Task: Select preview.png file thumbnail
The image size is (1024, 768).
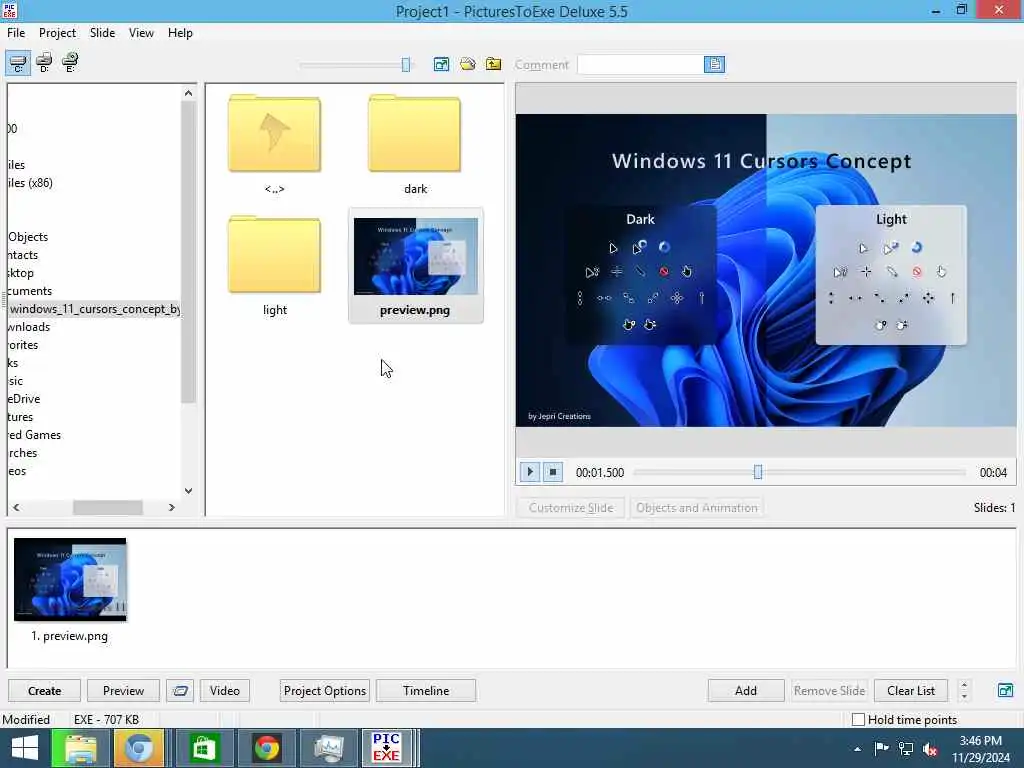Action: 415,265
